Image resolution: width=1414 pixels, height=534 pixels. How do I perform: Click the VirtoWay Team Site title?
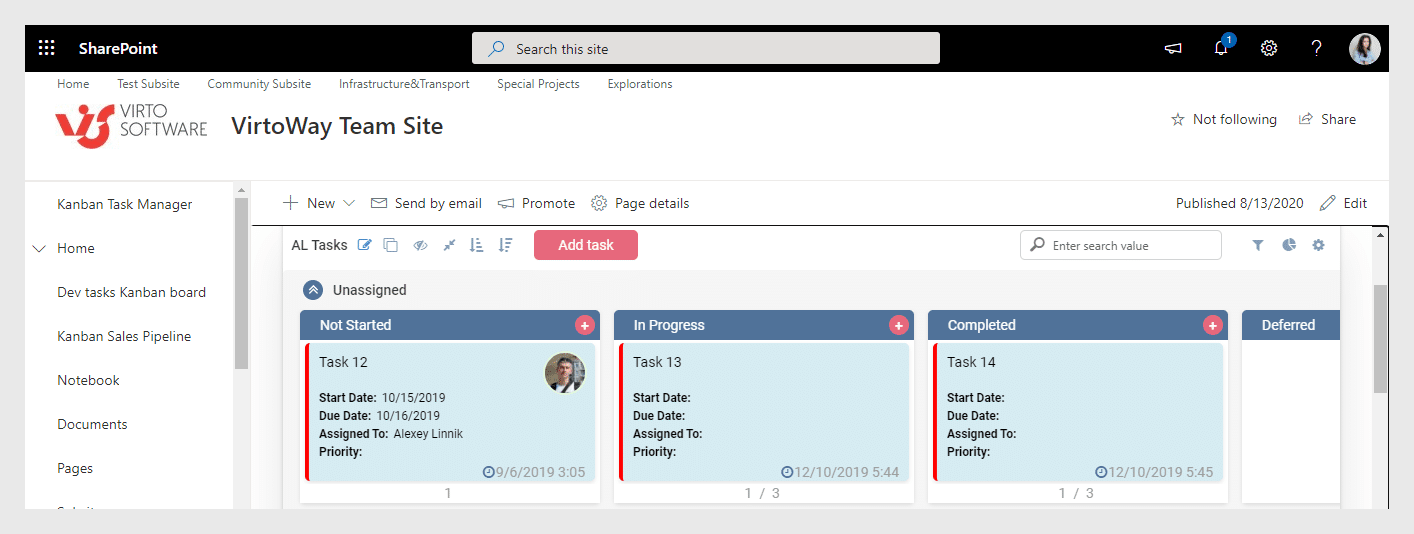click(x=337, y=126)
